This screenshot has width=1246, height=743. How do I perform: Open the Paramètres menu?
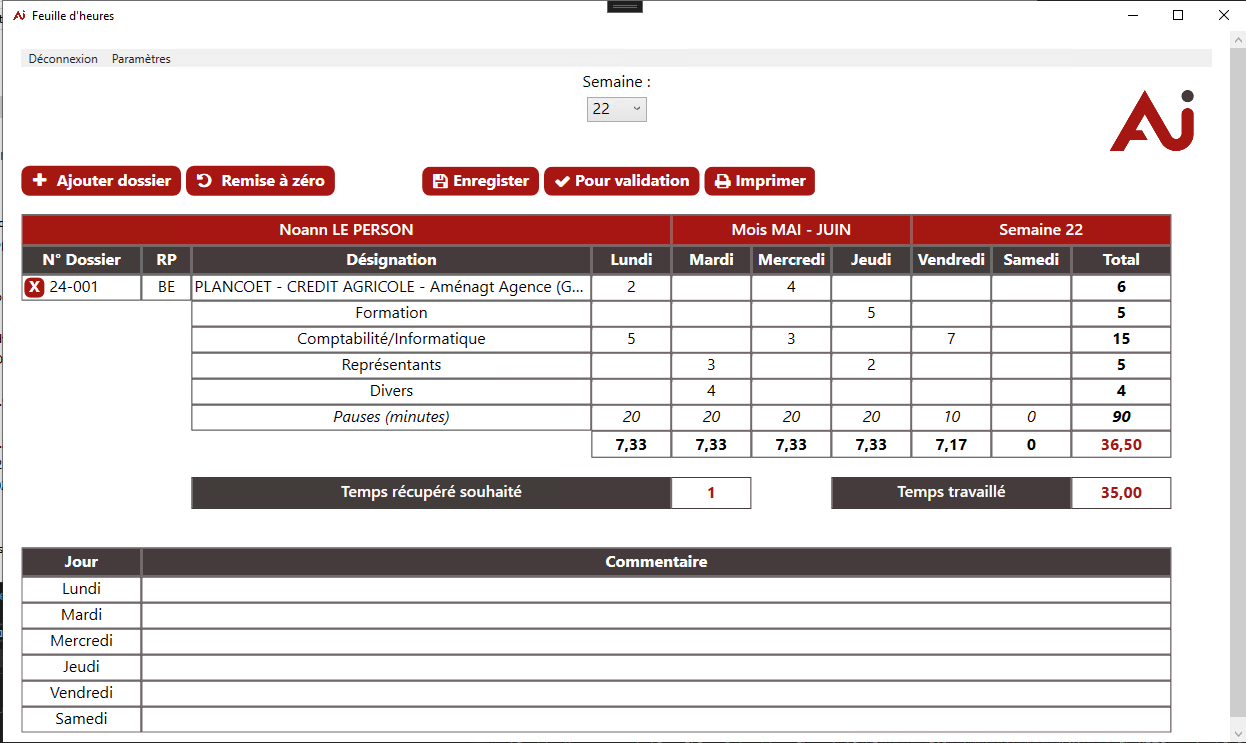tap(141, 59)
